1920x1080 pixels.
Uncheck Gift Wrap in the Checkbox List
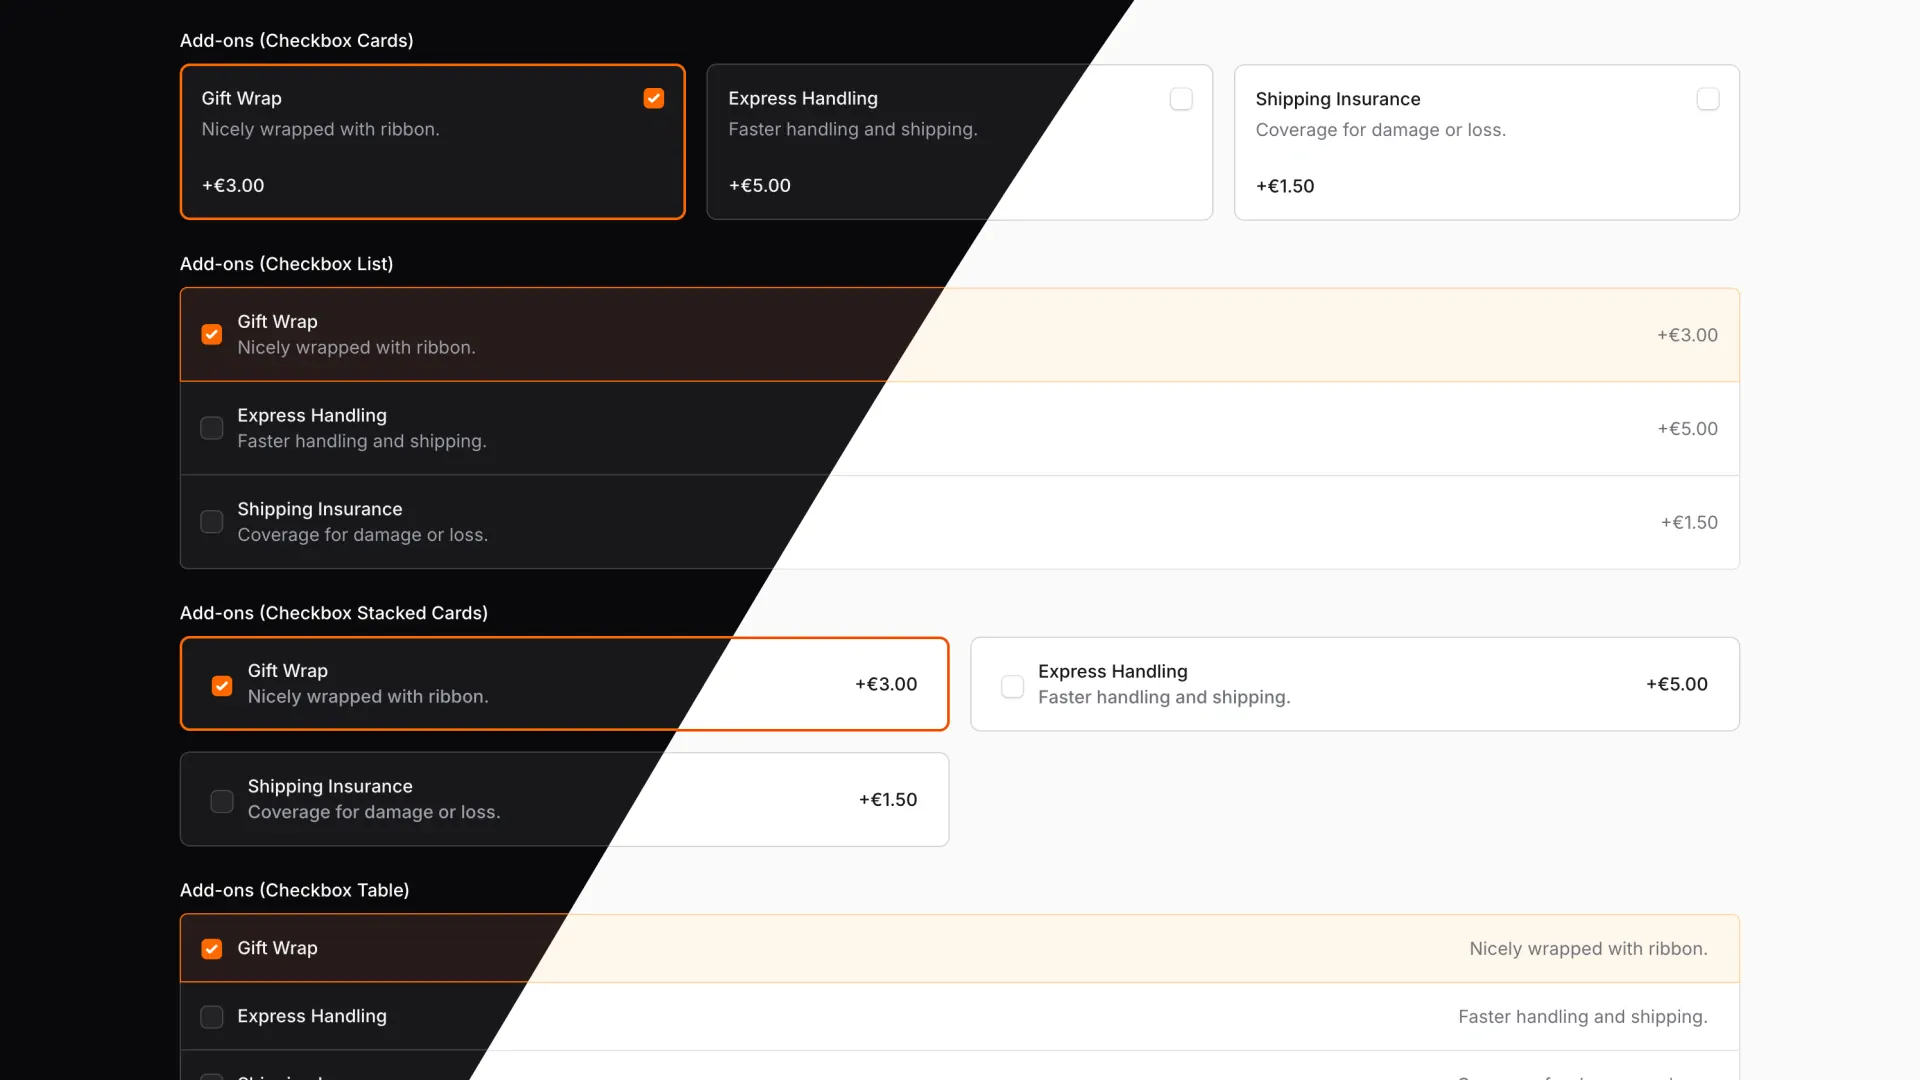[211, 334]
